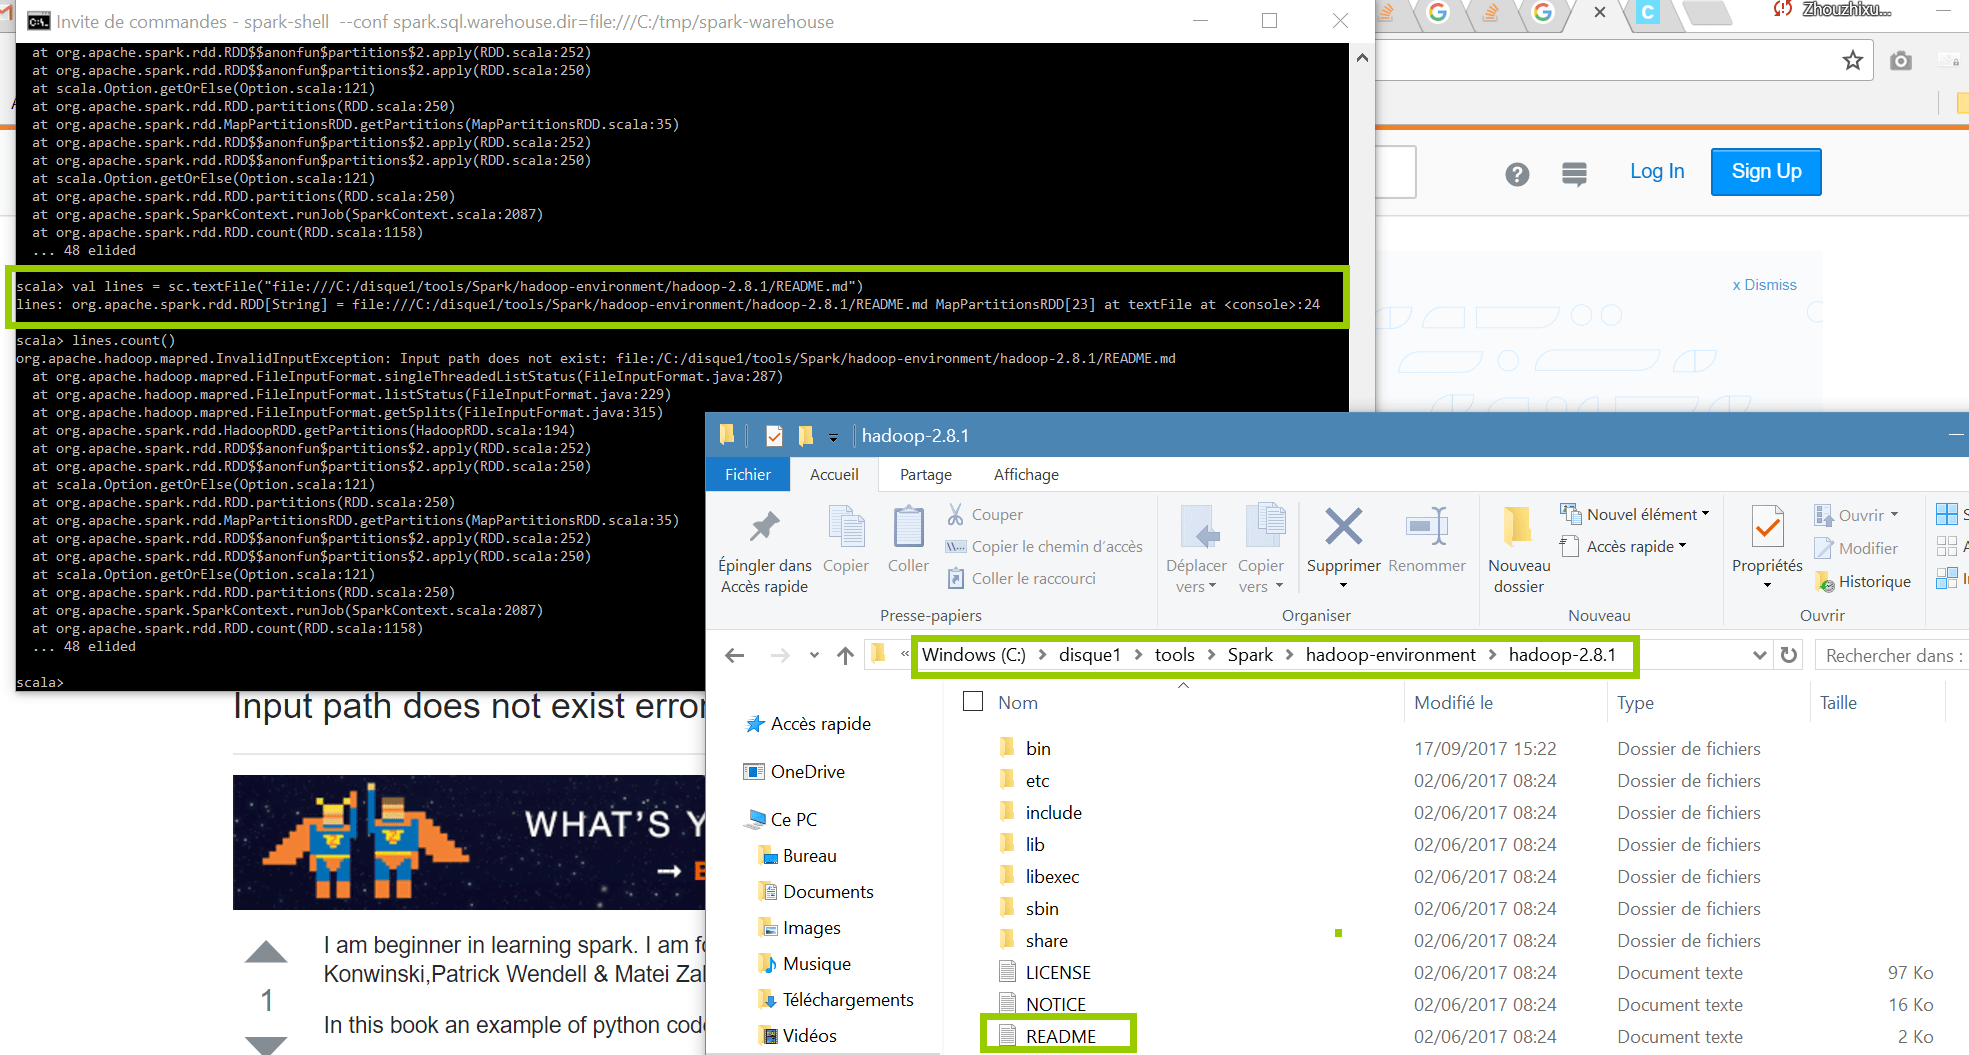Switch to the Partage tab

(x=926, y=474)
